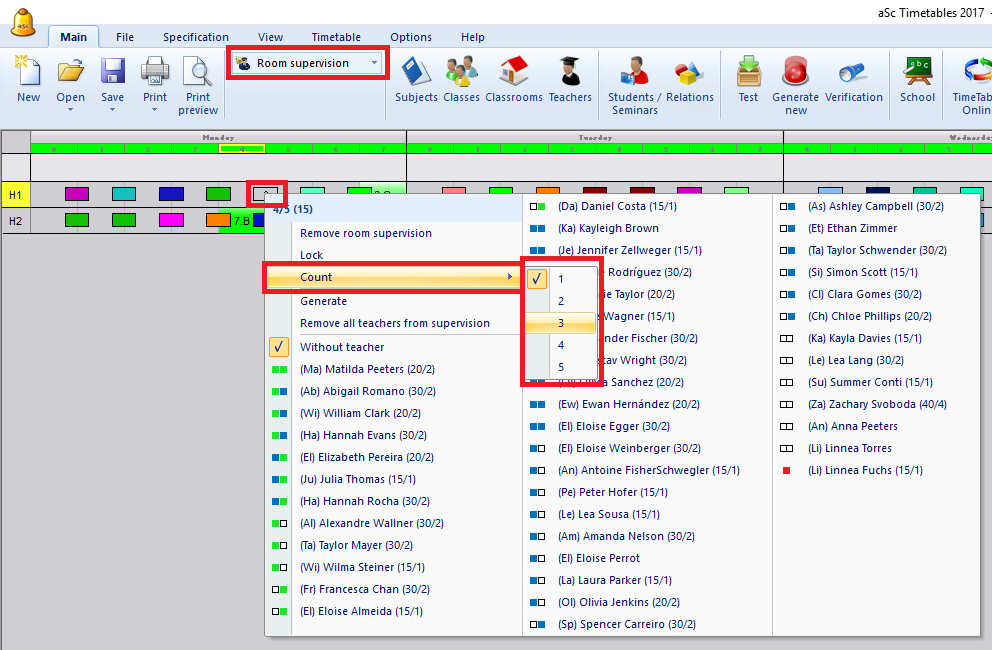The width and height of the screenshot is (992, 650).
Task: Choose count 5 in submenu
Action: pyautogui.click(x=561, y=367)
